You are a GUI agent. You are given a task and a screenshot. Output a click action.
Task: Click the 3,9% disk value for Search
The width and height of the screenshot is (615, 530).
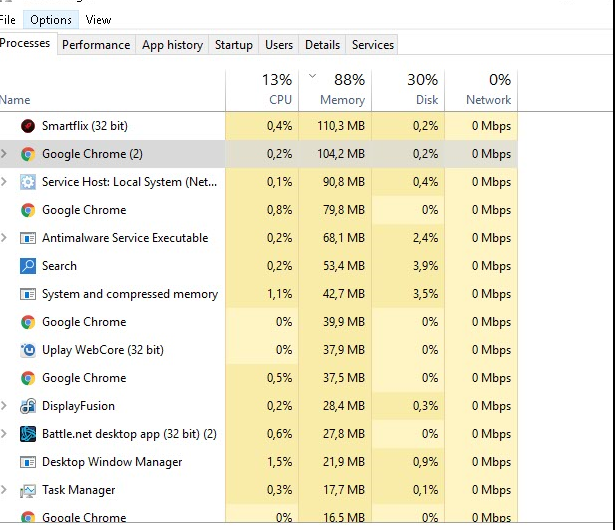(425, 266)
